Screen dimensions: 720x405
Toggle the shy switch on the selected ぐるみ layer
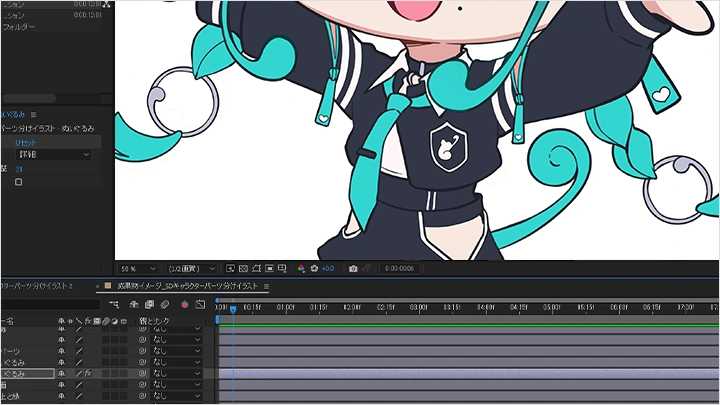[x=62, y=373]
